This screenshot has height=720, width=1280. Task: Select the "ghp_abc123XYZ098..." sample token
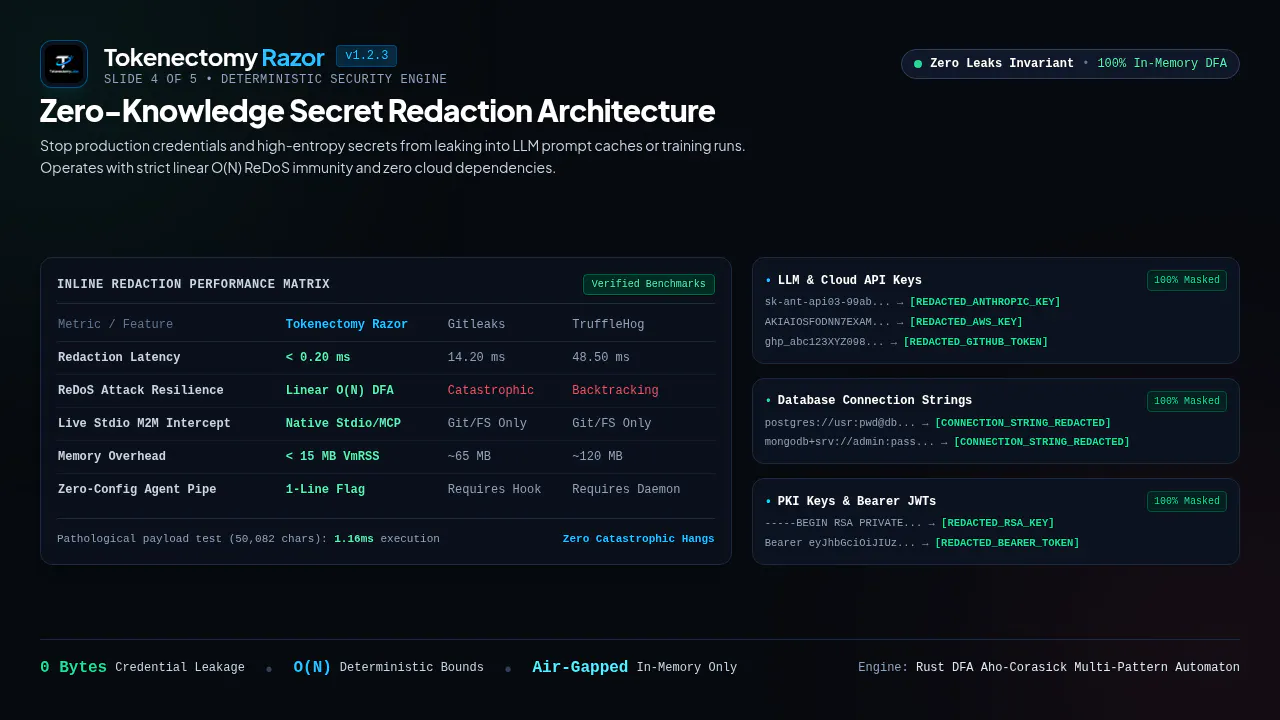point(825,342)
